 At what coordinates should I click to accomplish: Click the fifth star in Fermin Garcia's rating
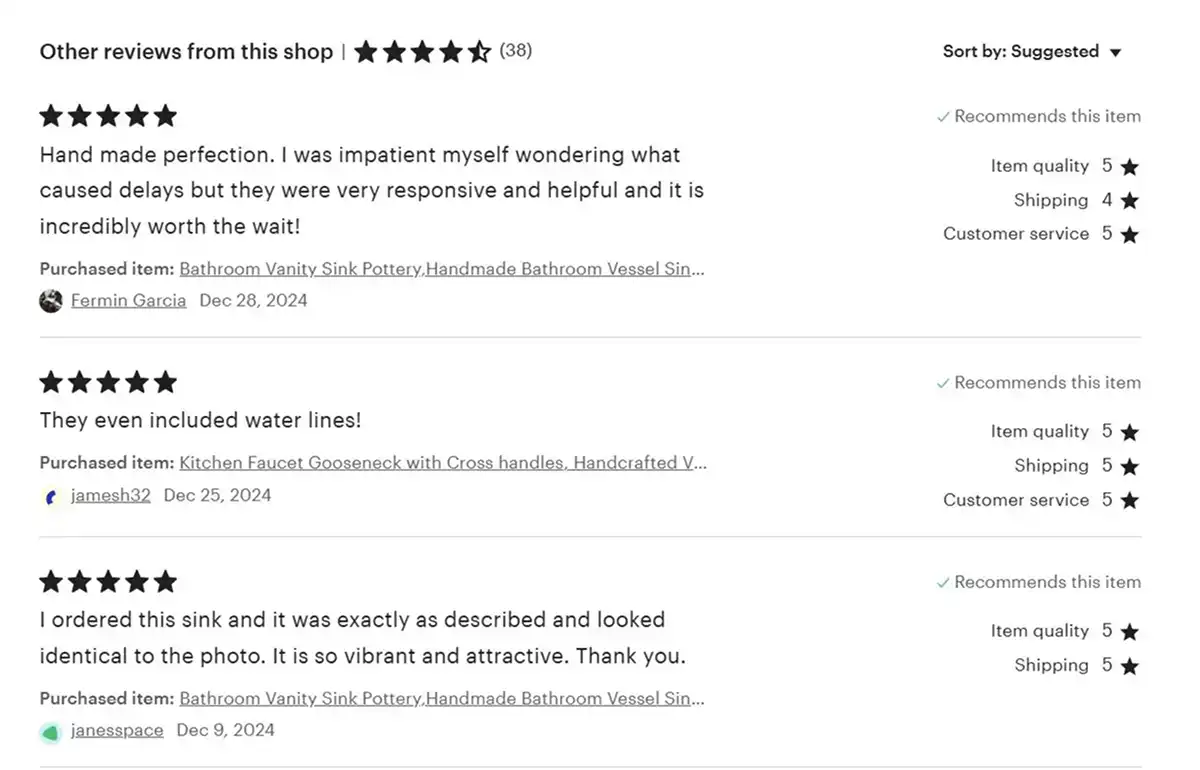pos(165,115)
